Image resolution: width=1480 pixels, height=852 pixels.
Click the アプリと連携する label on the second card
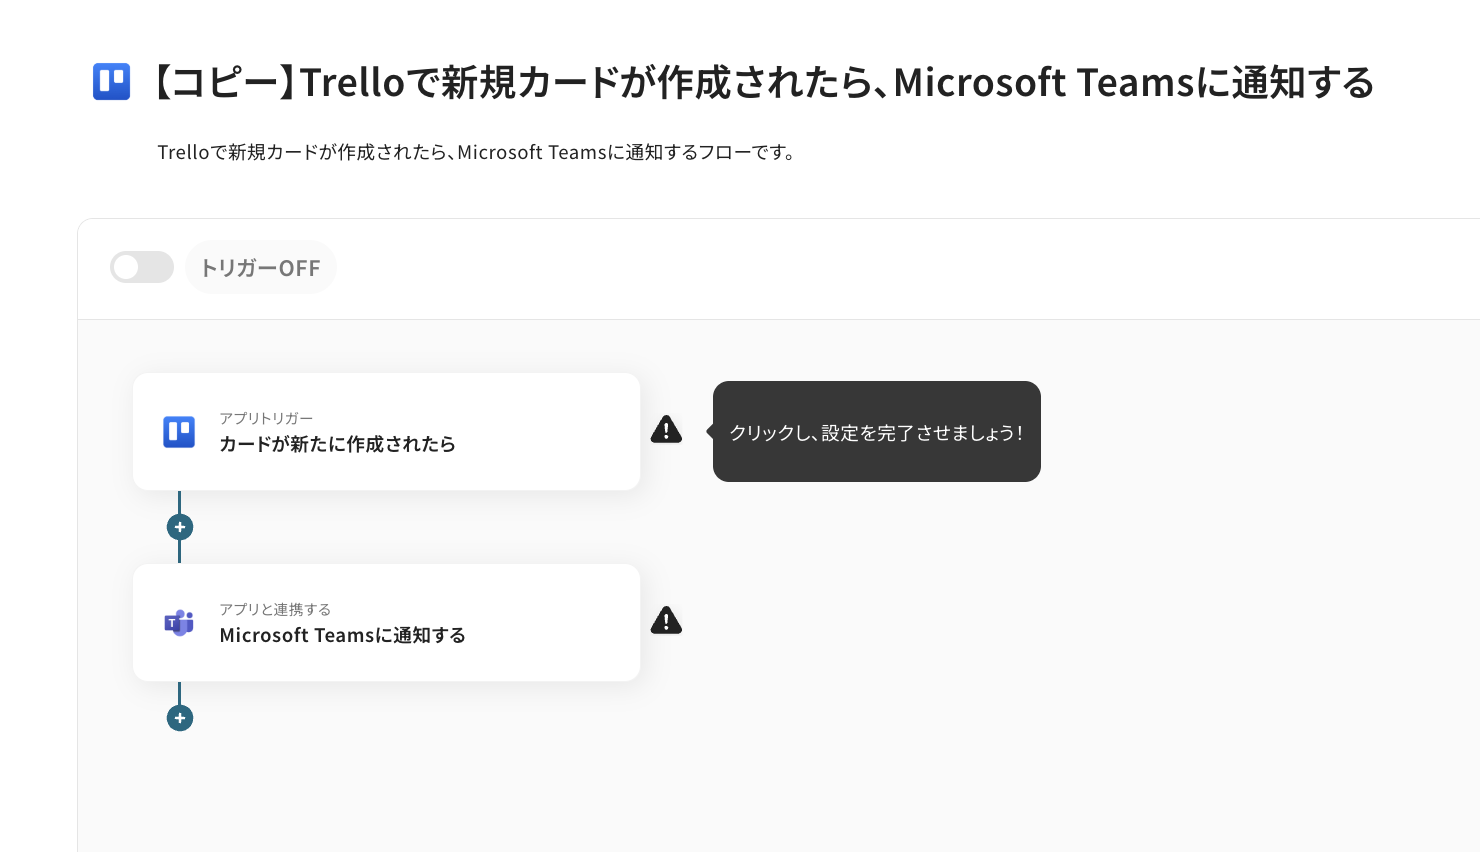pyautogui.click(x=275, y=609)
